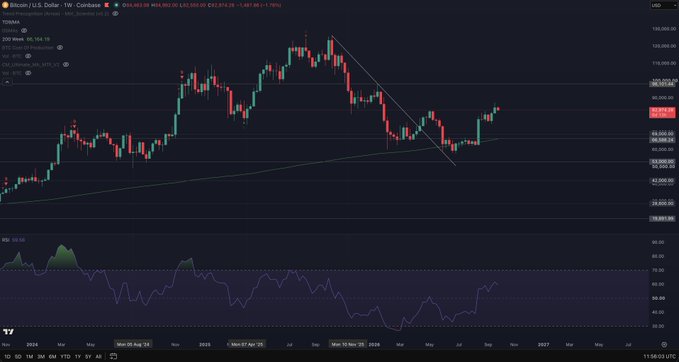The height and width of the screenshot is (362, 679).
Task: Click the 11:56:03 UTC timezone clock
Action: tap(660, 356)
